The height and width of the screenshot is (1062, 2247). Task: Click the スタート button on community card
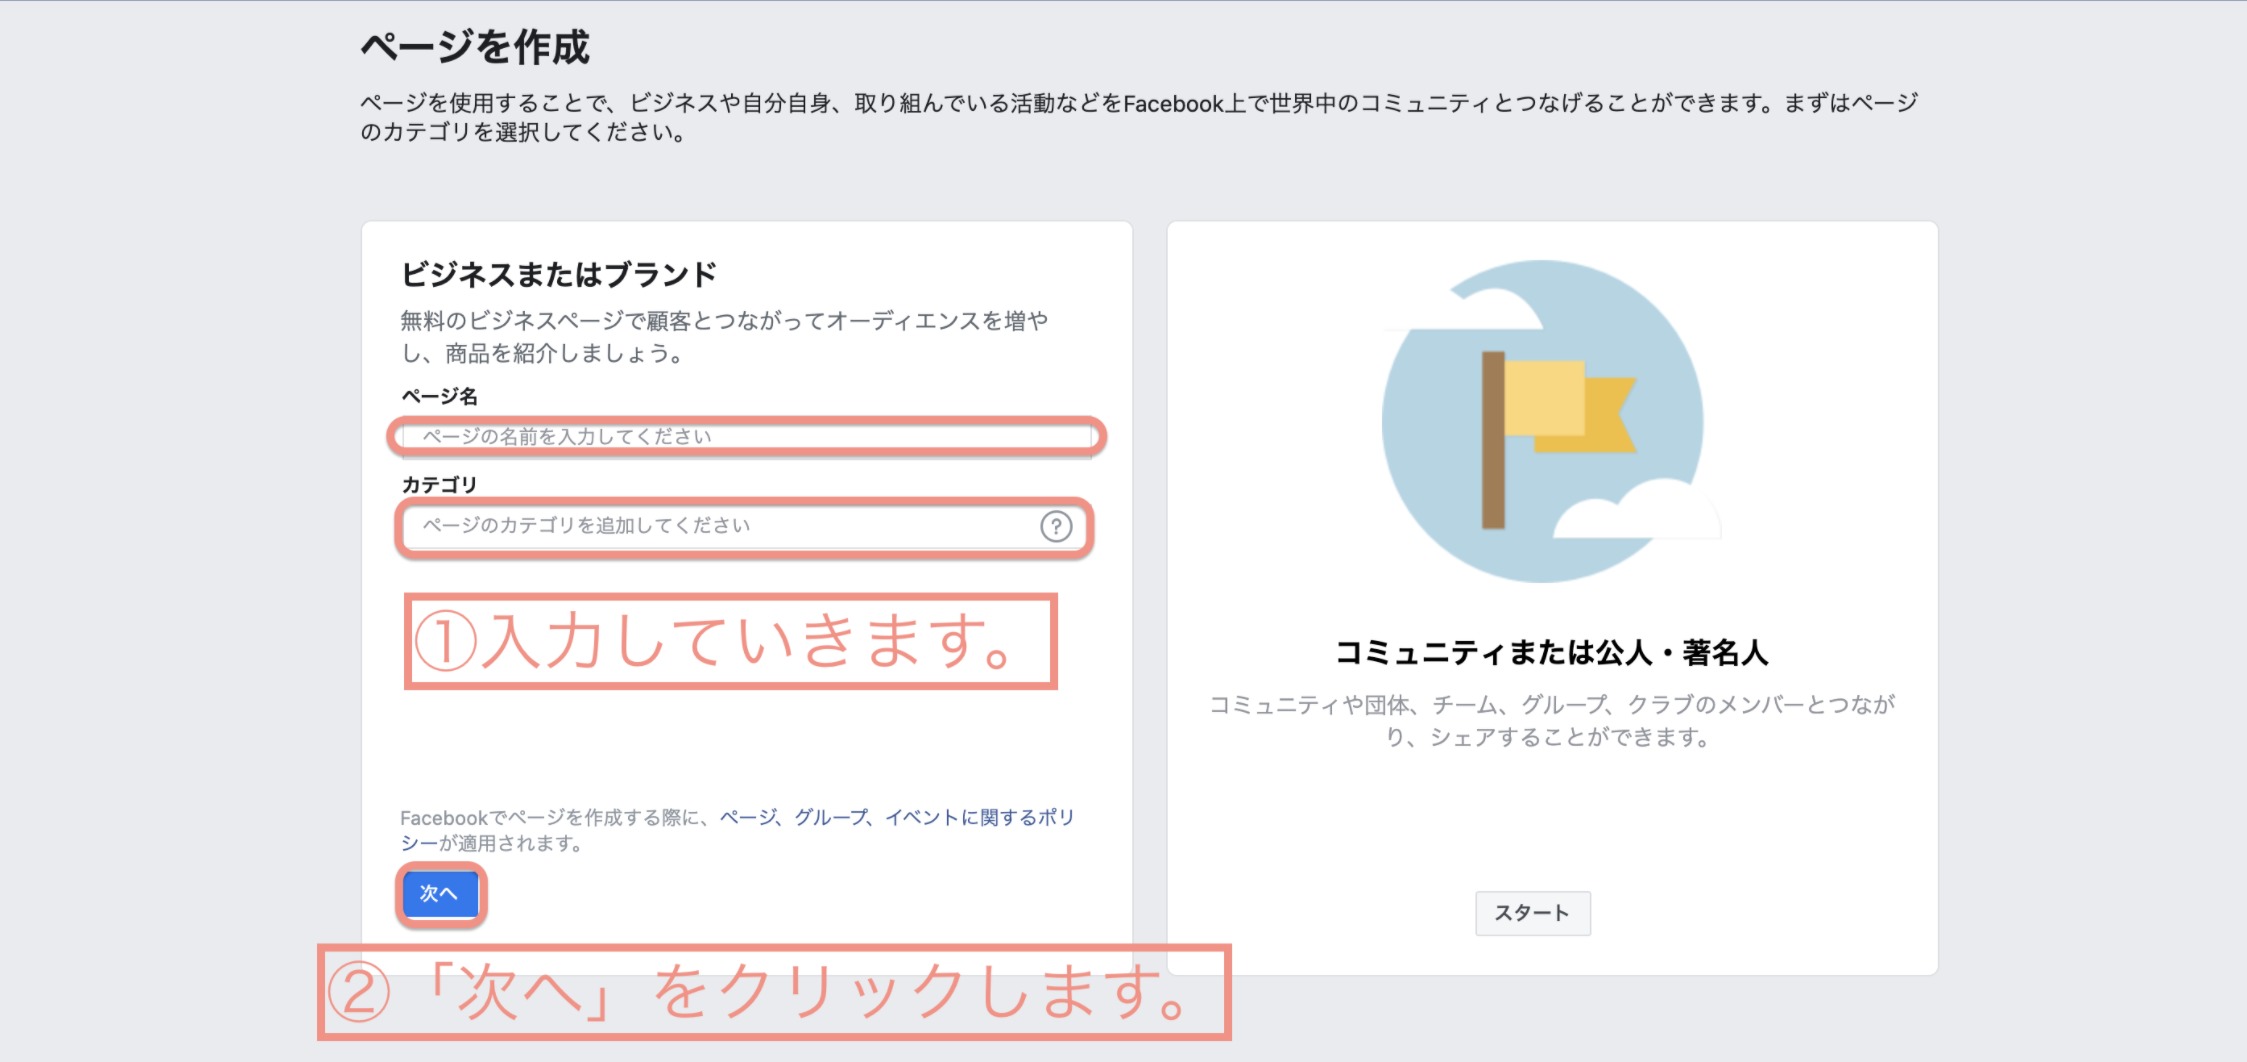click(x=1532, y=913)
